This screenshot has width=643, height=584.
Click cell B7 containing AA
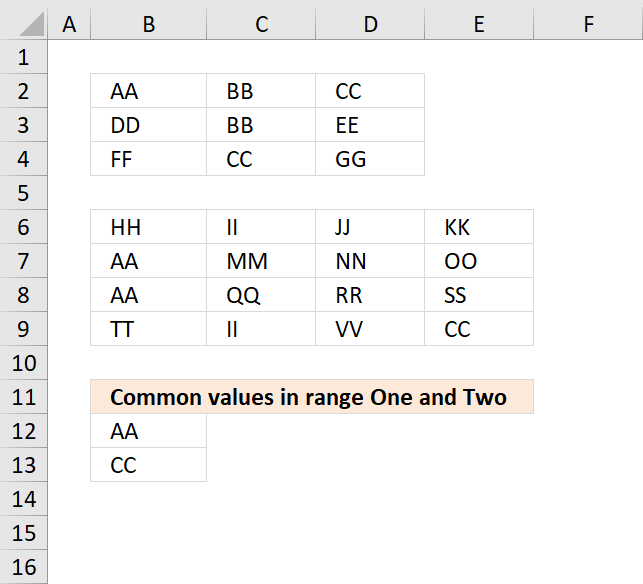[x=148, y=261]
